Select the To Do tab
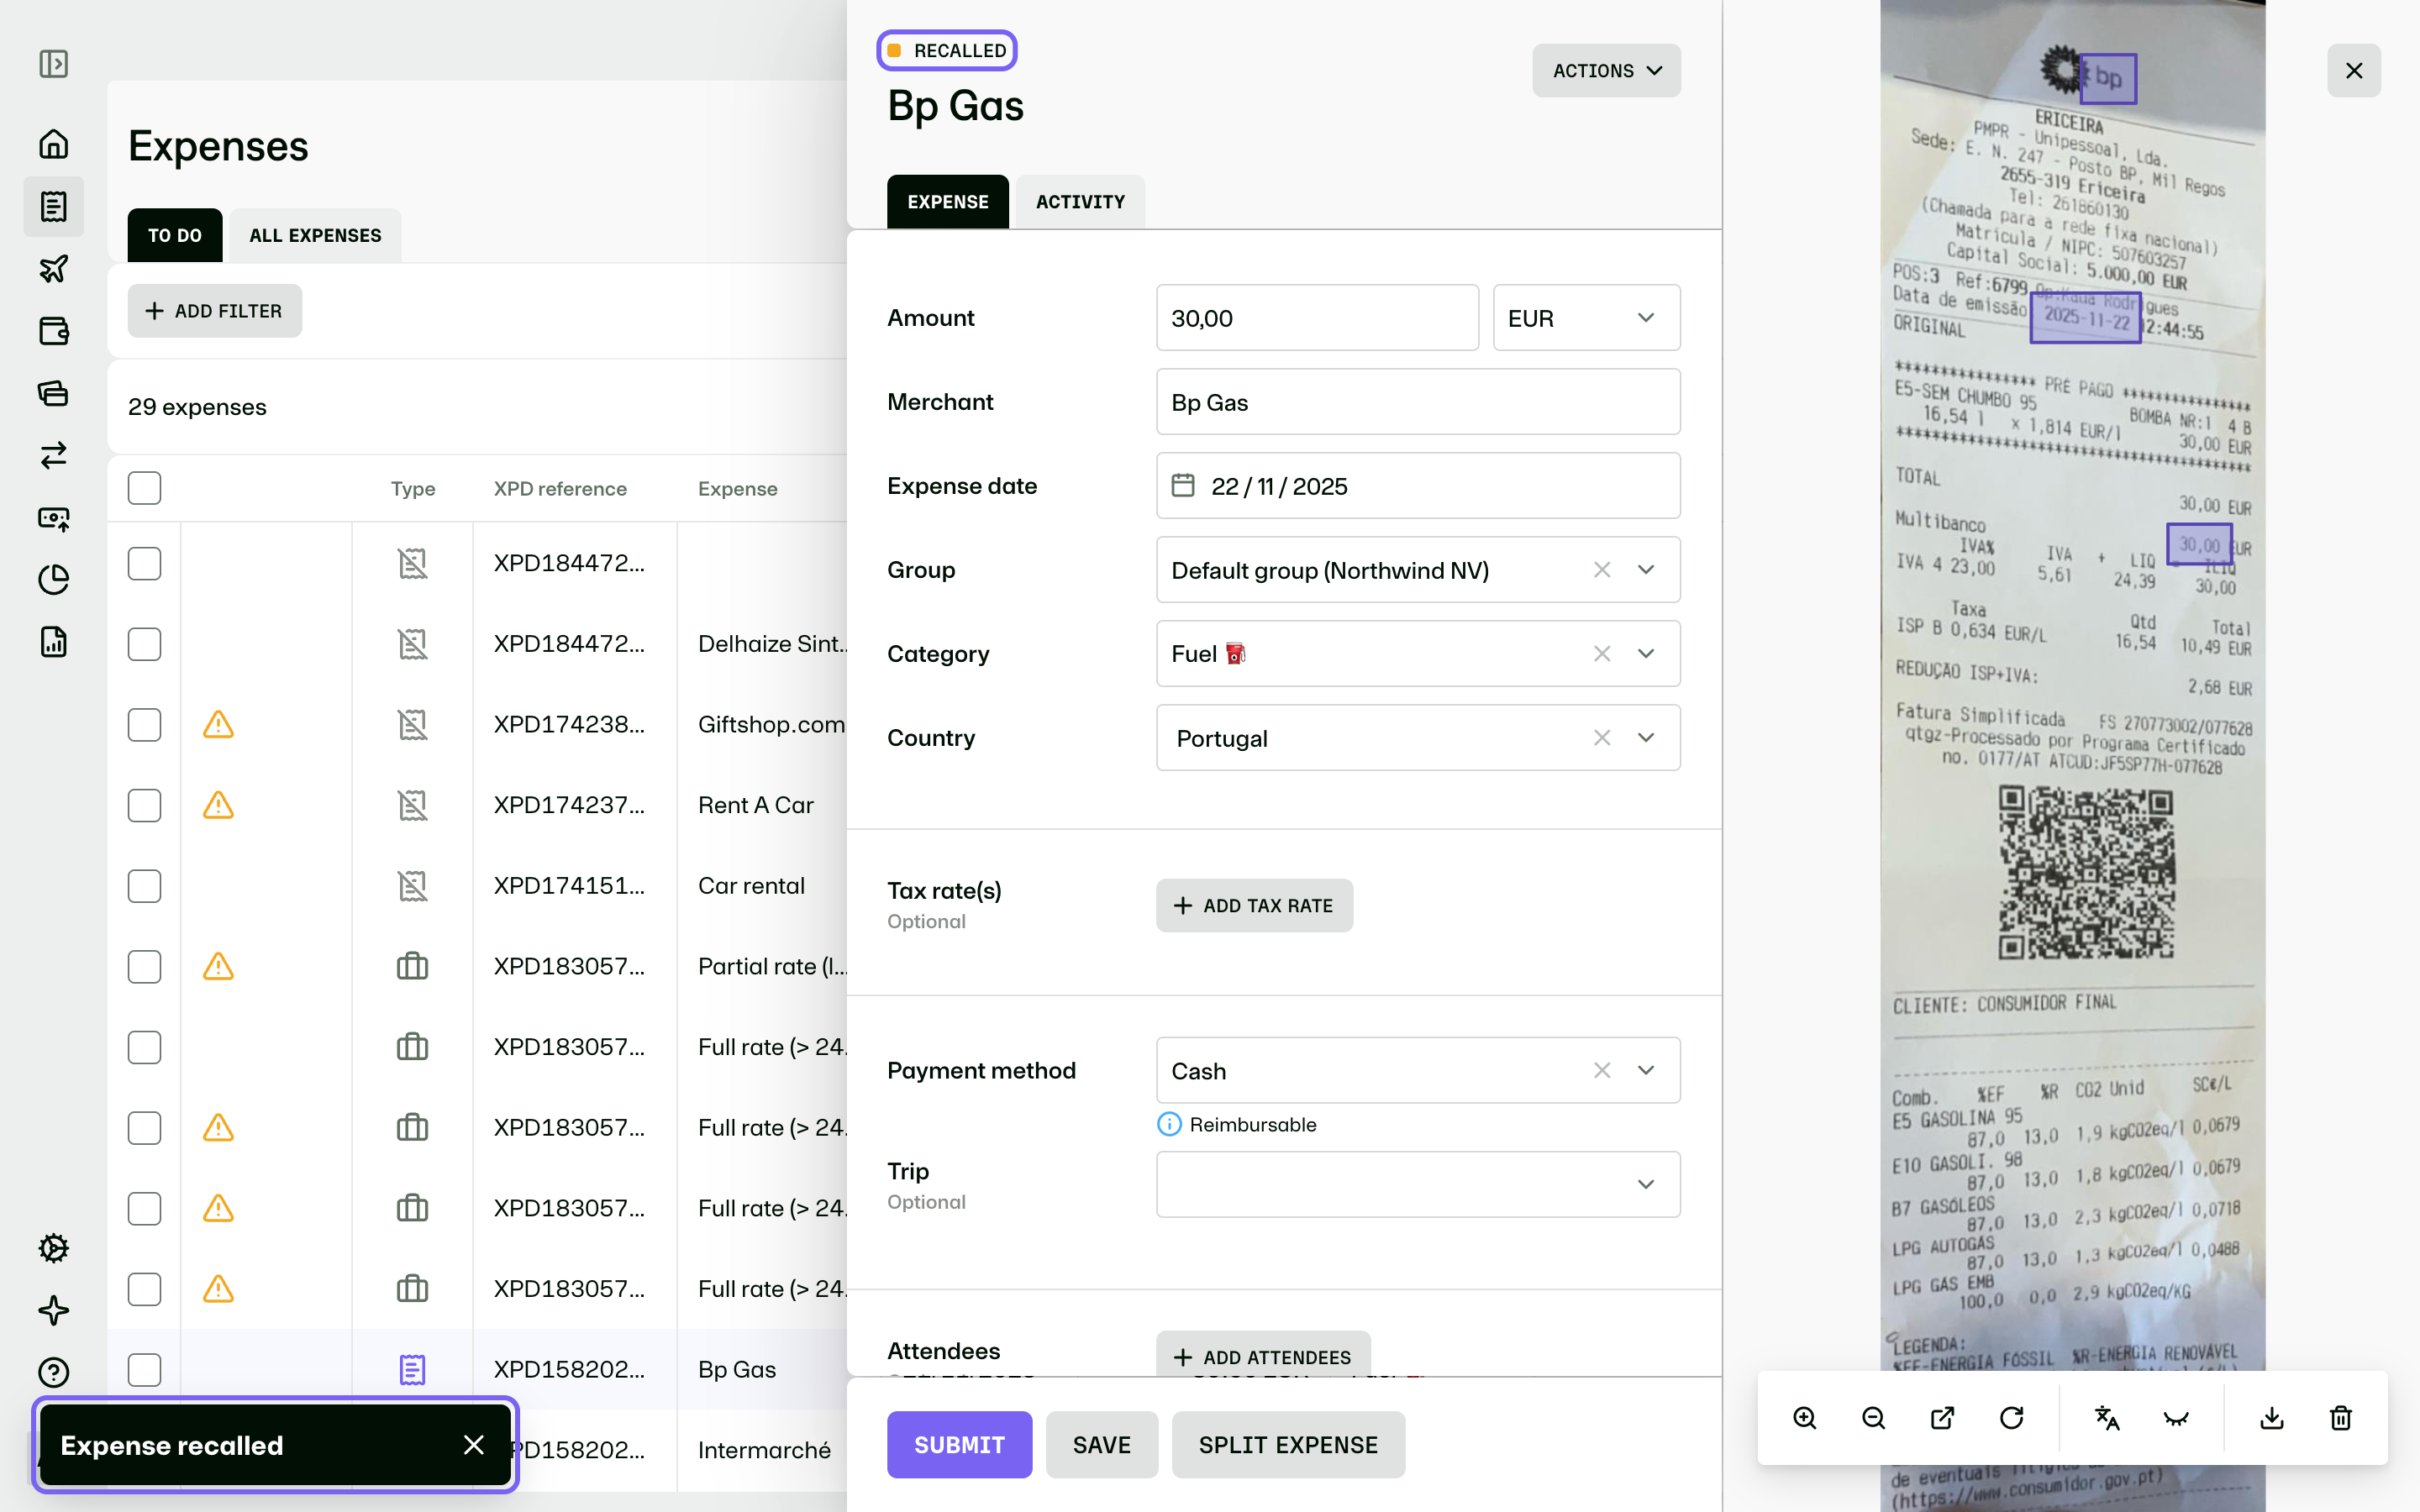 pyautogui.click(x=175, y=236)
